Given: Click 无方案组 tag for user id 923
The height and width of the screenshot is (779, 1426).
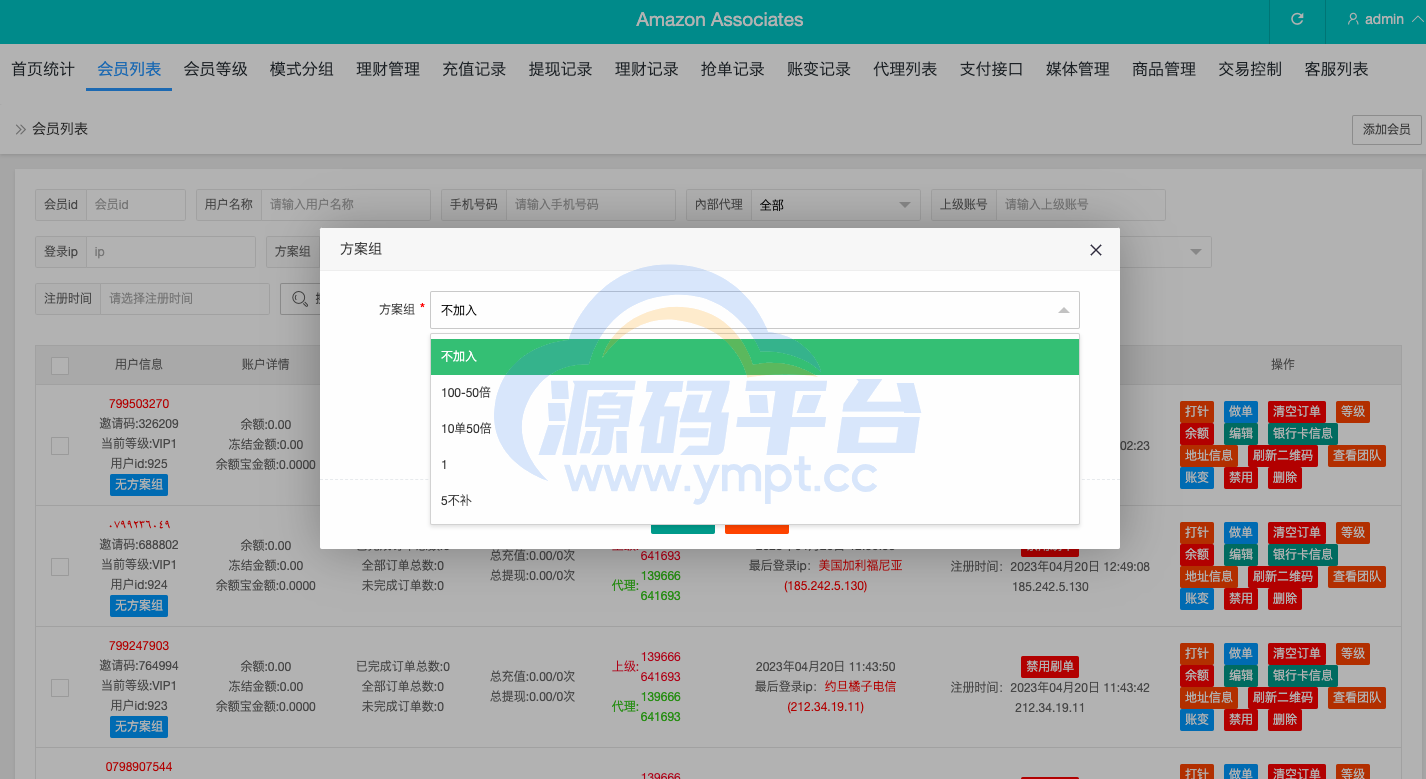Looking at the screenshot, I should (x=139, y=727).
